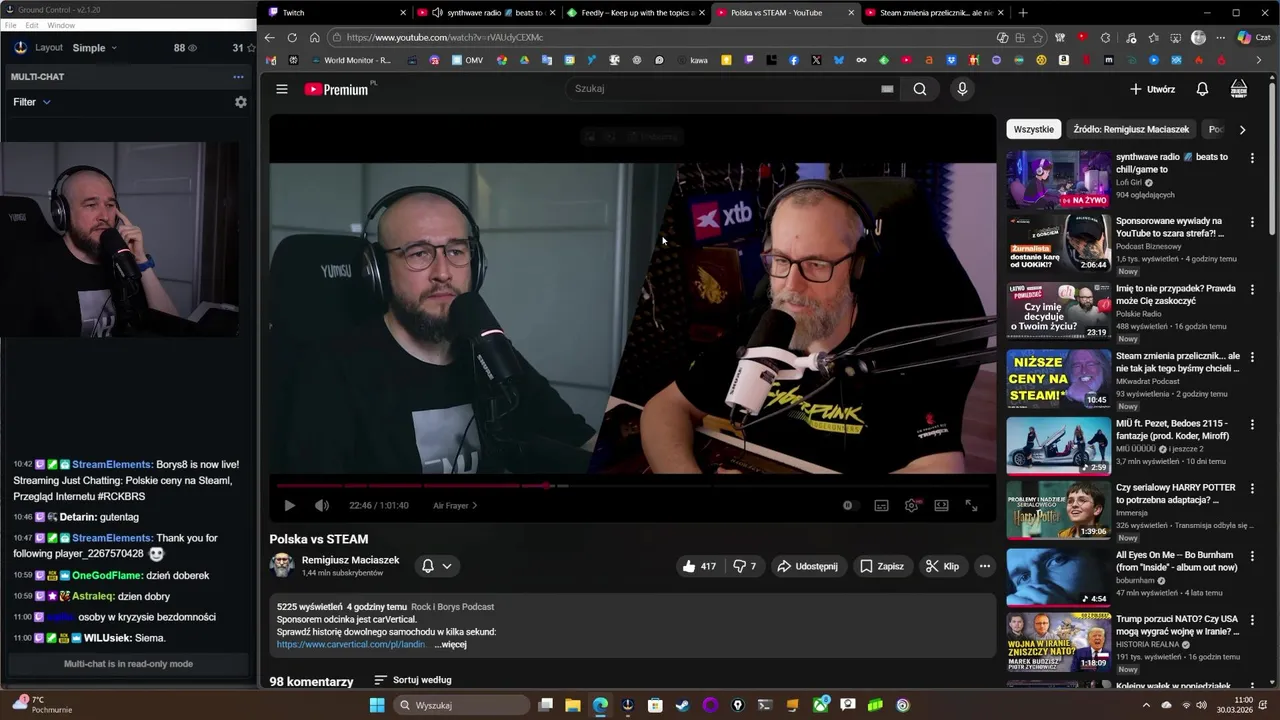Open the YouTube account avatar menu
This screenshot has height=720, width=1280.
(x=1239, y=89)
